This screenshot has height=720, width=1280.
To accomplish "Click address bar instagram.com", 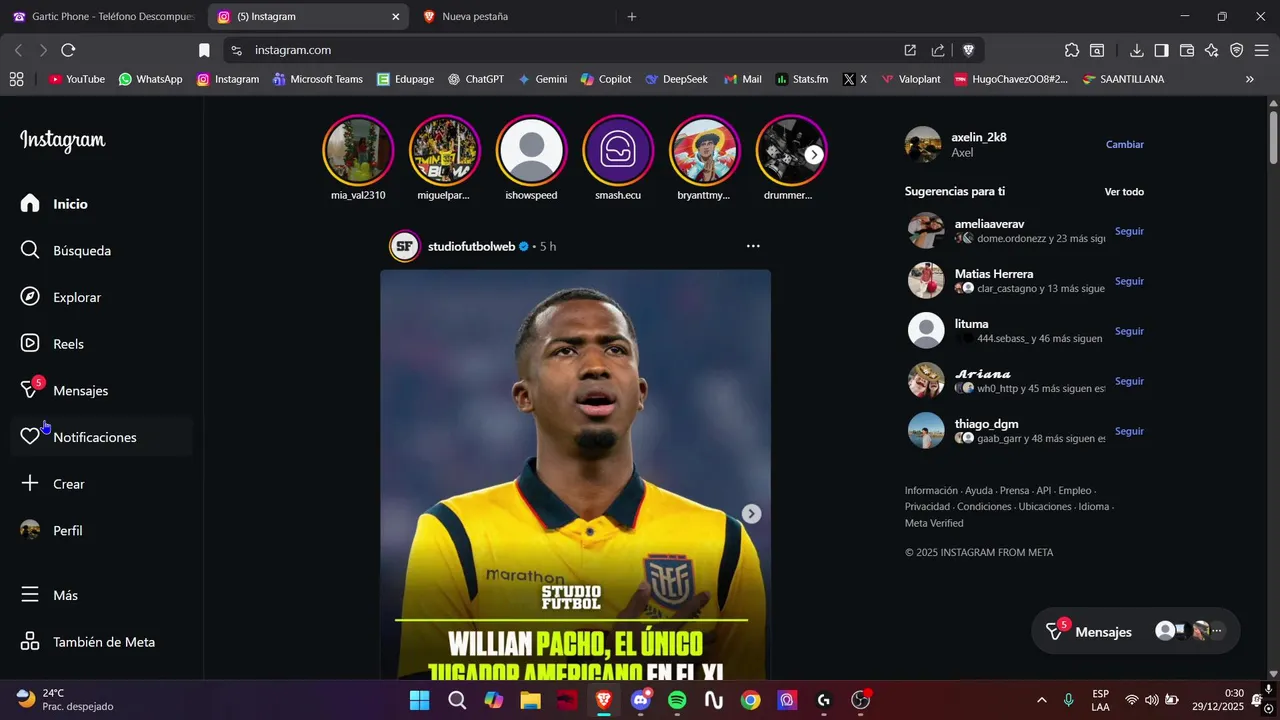I will click(x=293, y=50).
